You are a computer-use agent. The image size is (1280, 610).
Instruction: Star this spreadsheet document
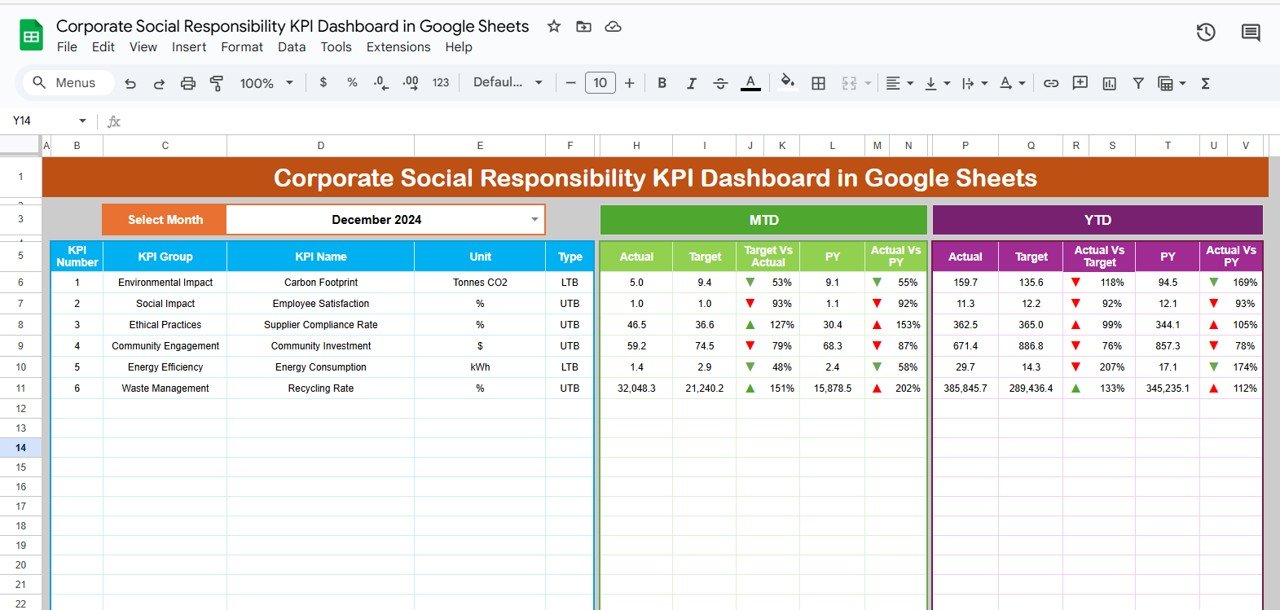tap(554, 26)
